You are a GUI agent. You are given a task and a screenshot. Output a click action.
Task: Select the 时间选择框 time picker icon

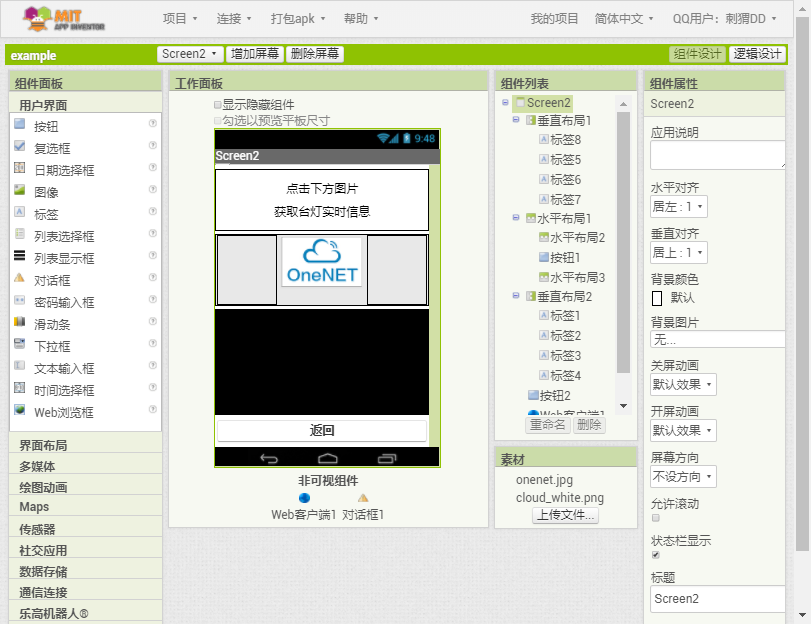20,388
